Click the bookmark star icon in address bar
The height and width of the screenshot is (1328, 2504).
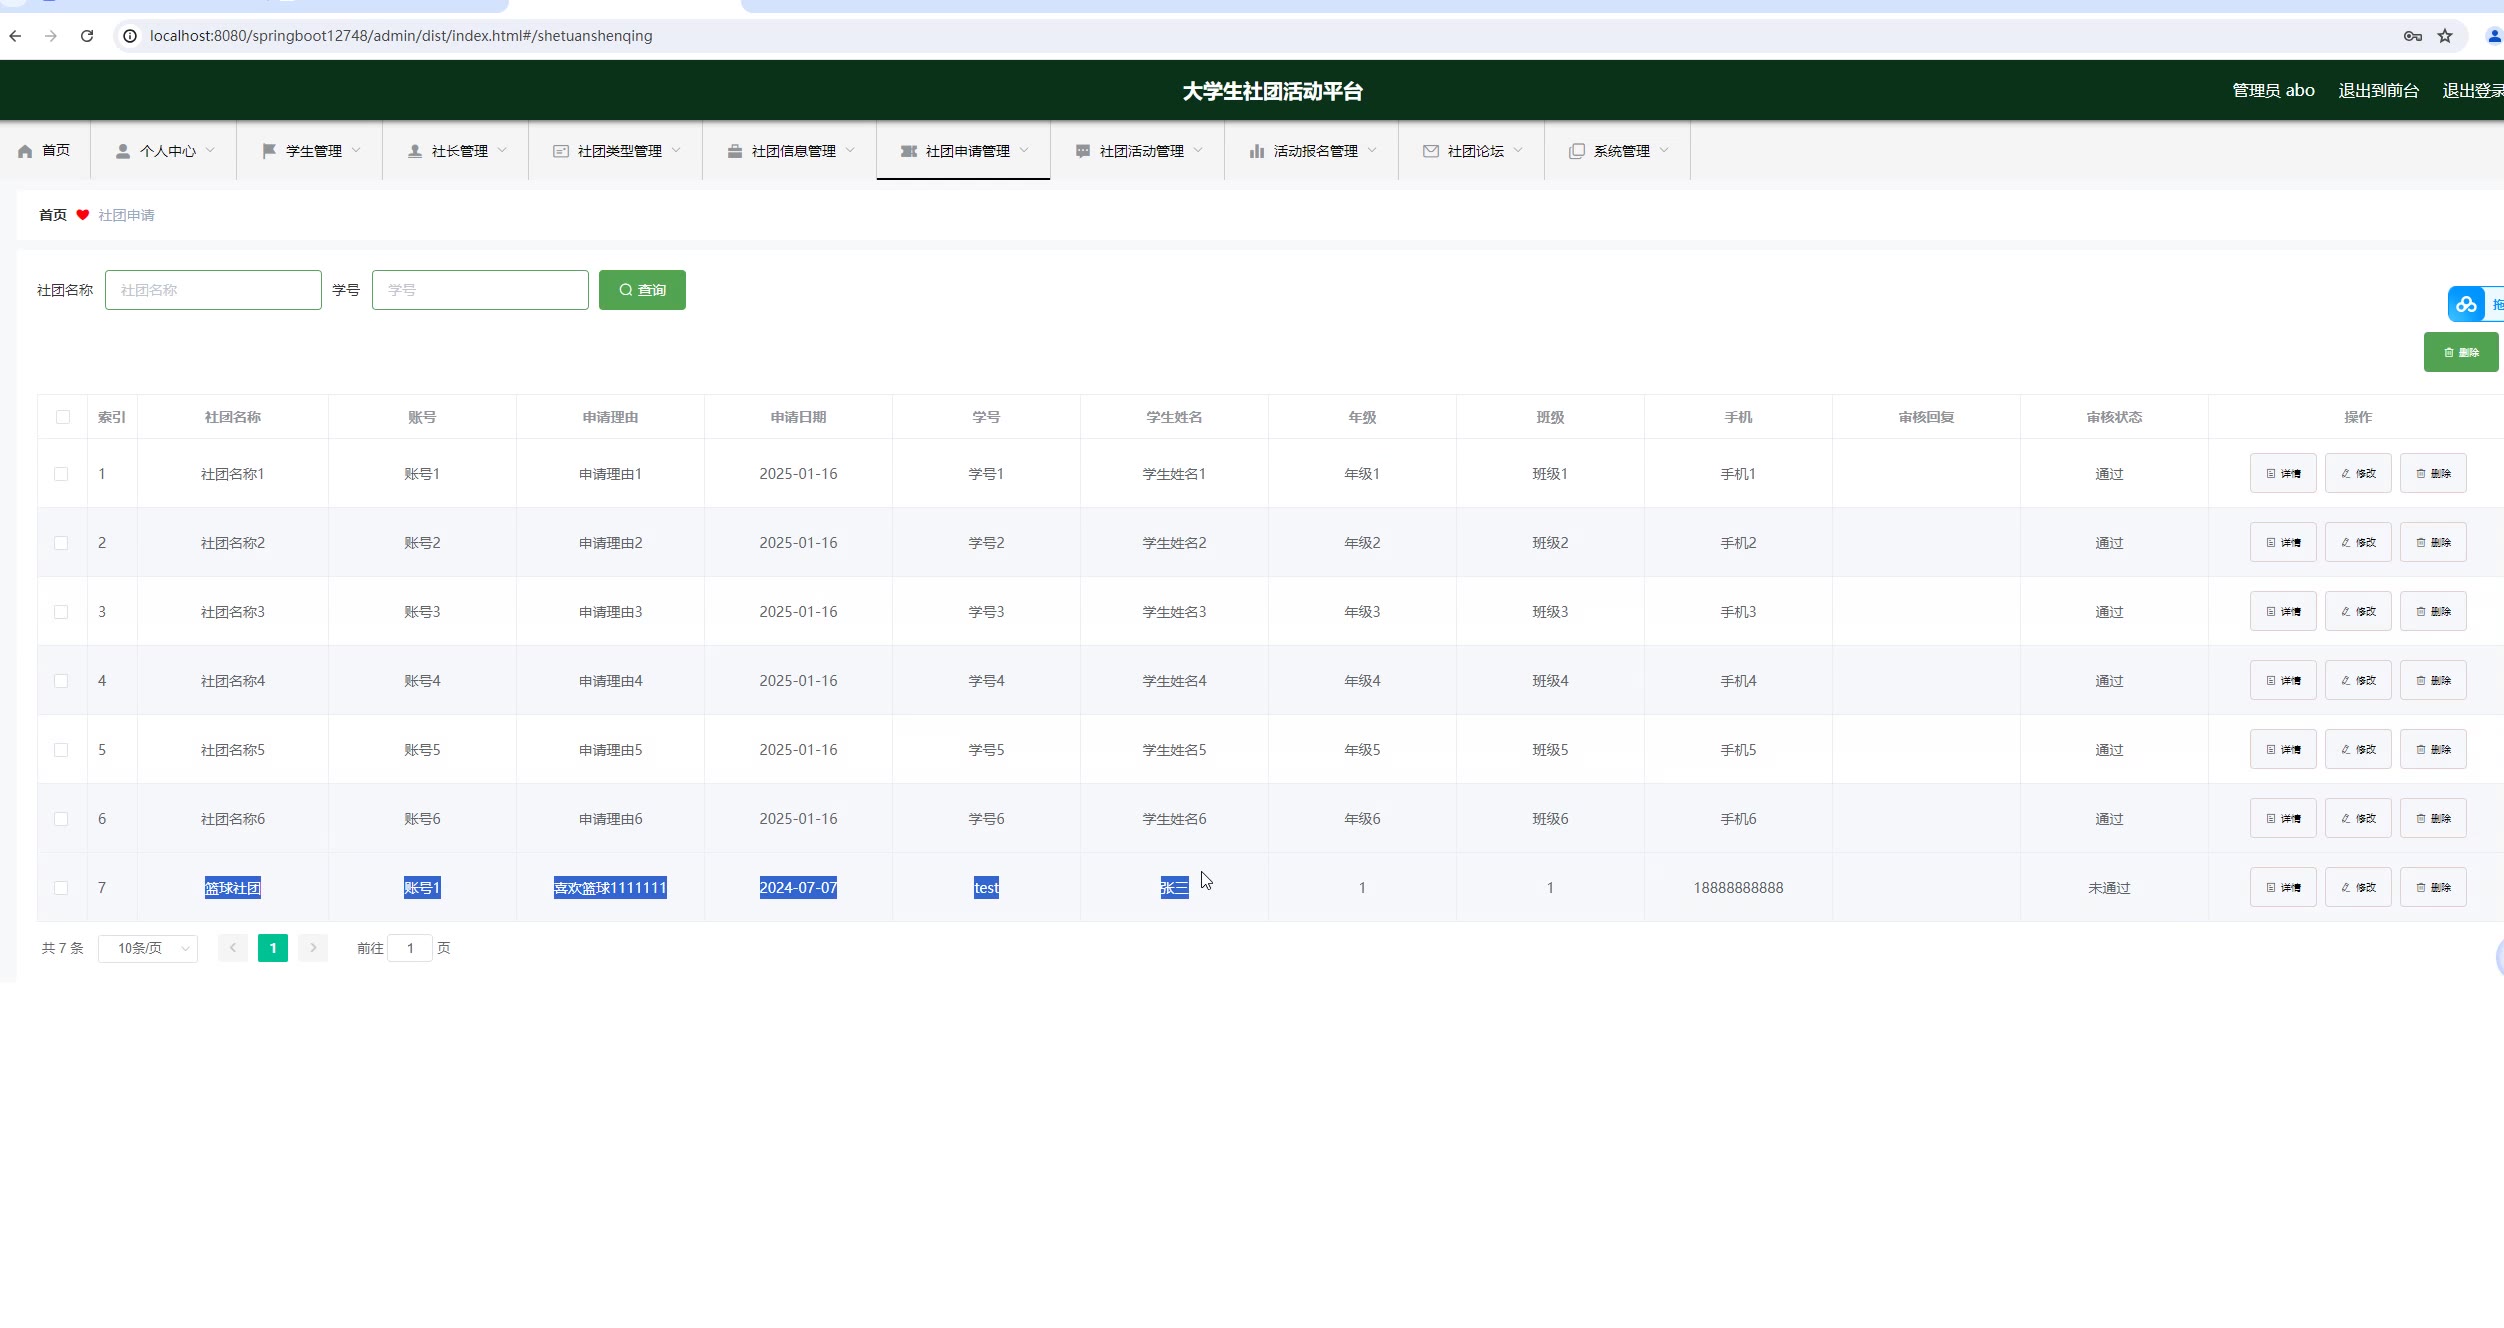(x=2445, y=36)
